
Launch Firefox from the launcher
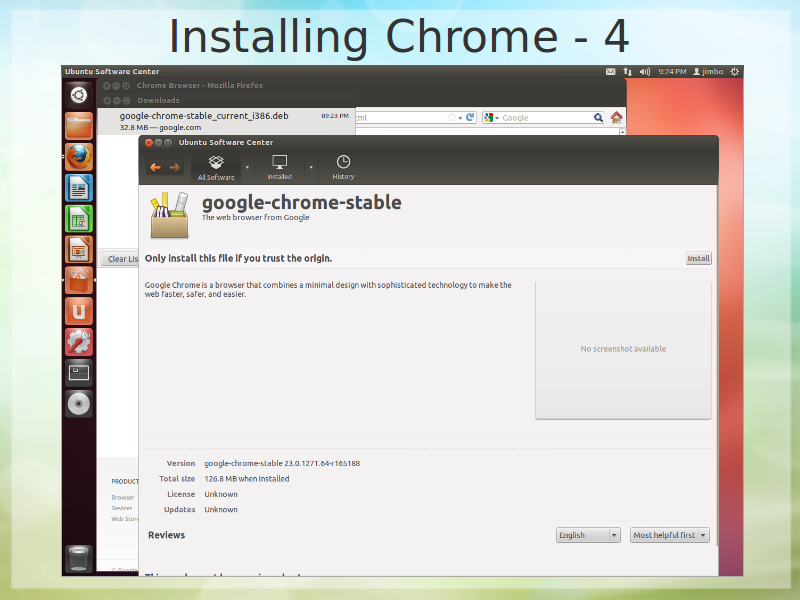point(79,157)
